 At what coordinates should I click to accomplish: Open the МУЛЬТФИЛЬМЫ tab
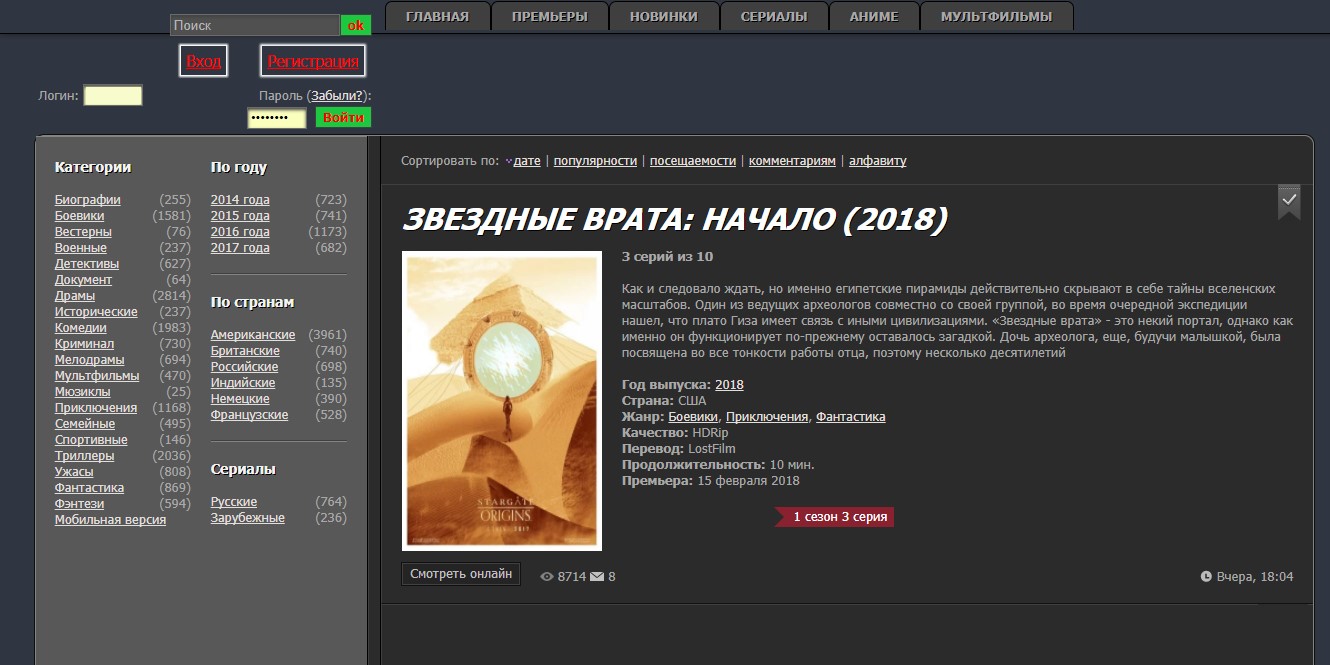[x=996, y=17]
